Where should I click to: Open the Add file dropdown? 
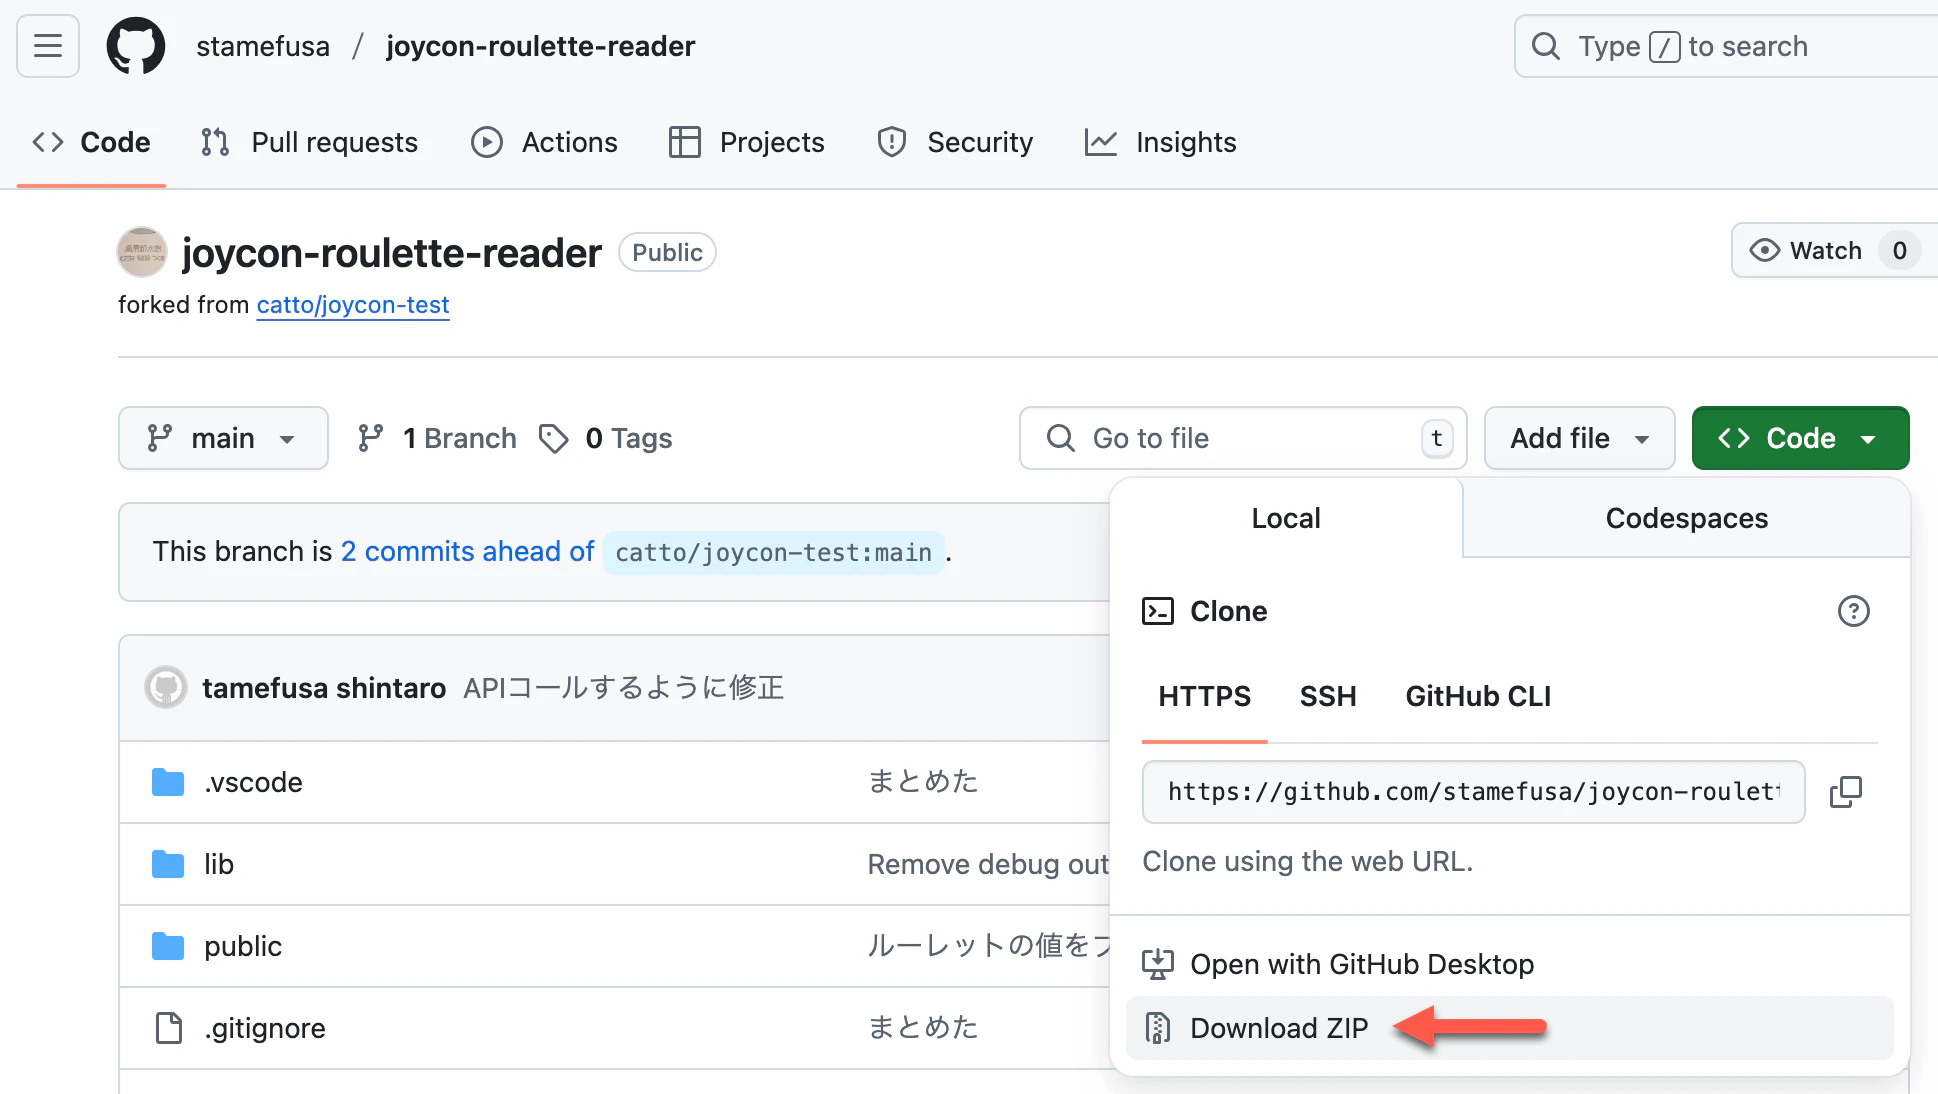click(1578, 438)
